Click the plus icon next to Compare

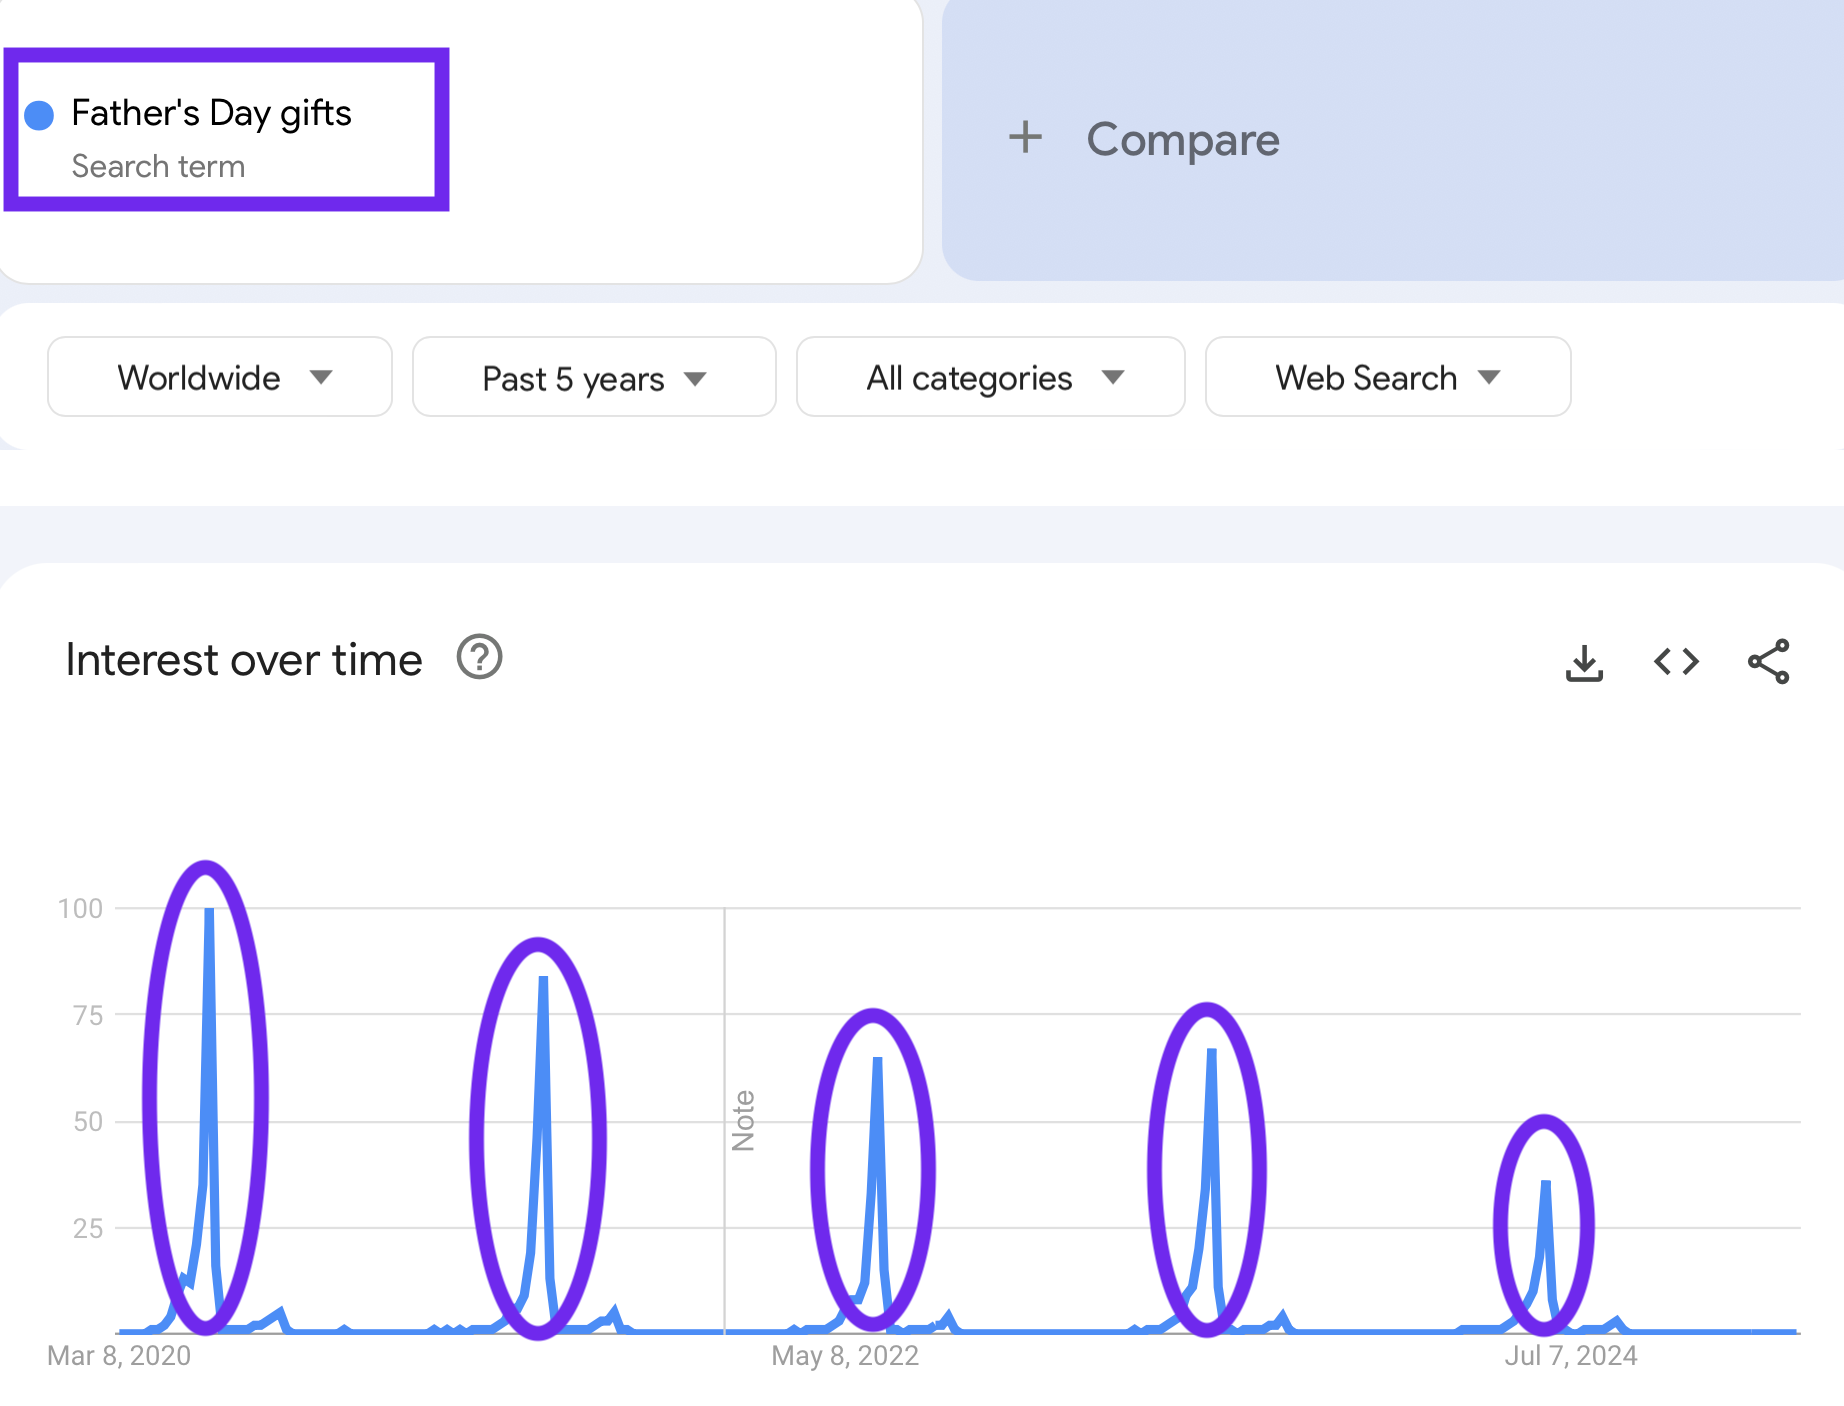[x=1025, y=138]
